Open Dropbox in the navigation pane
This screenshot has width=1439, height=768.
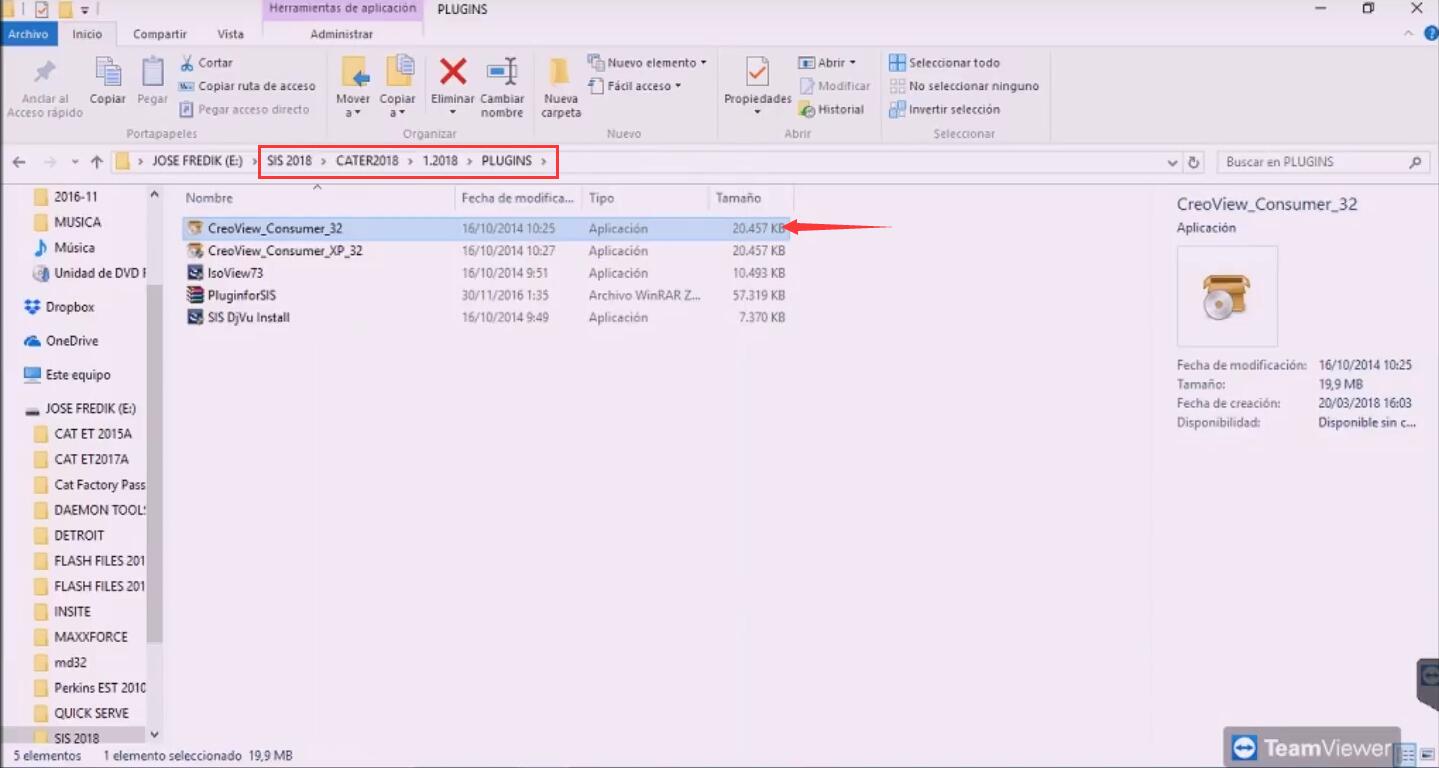[x=60, y=307]
